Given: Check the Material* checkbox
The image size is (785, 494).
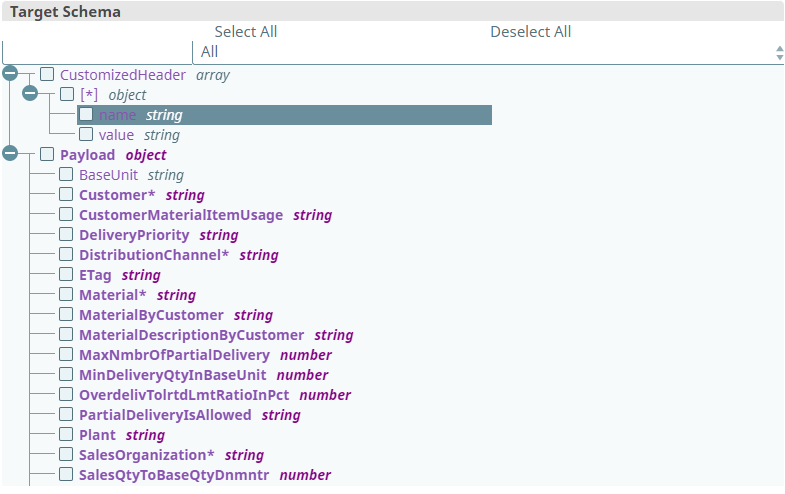Looking at the screenshot, I should click(66, 294).
